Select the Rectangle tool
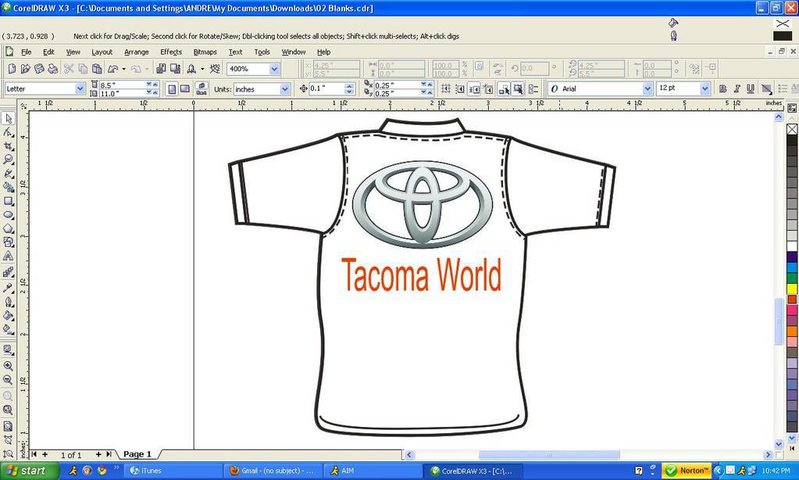 [x=8, y=201]
